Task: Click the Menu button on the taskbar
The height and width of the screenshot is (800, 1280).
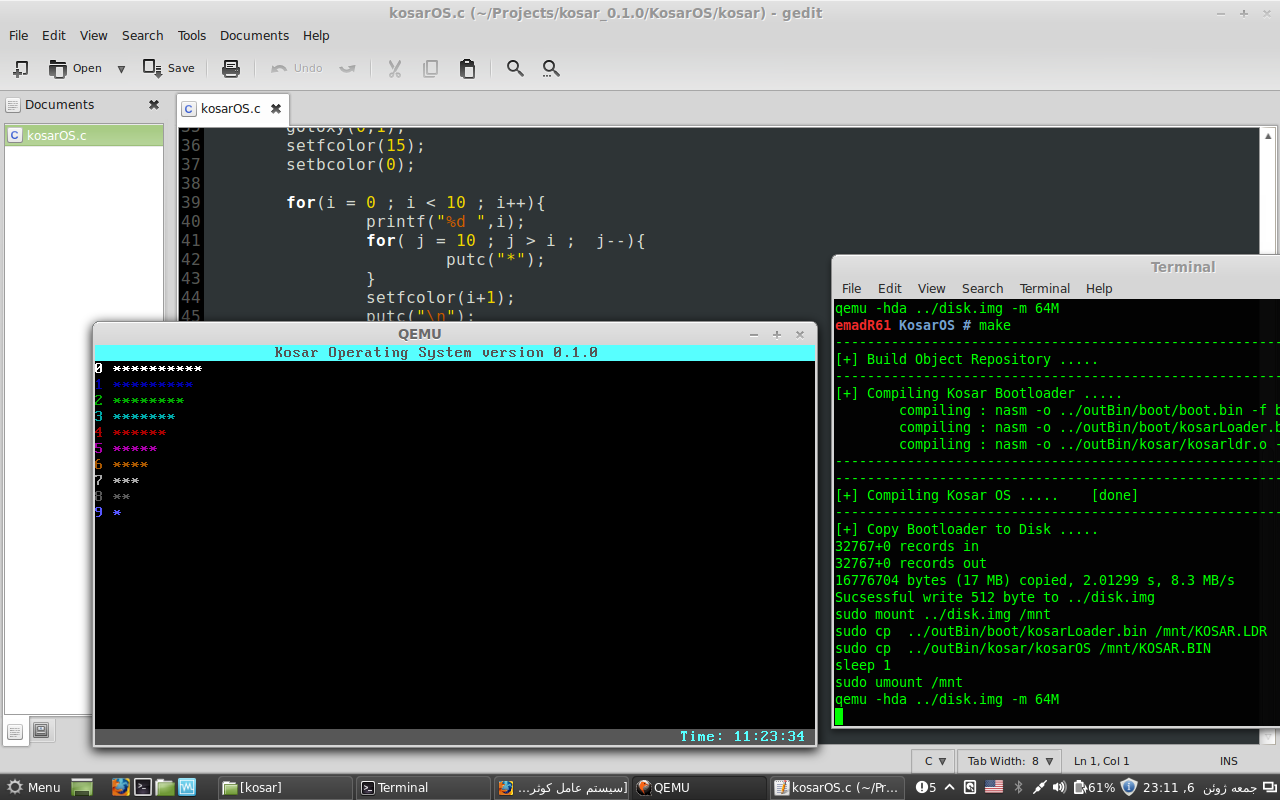Action: click(x=34, y=787)
